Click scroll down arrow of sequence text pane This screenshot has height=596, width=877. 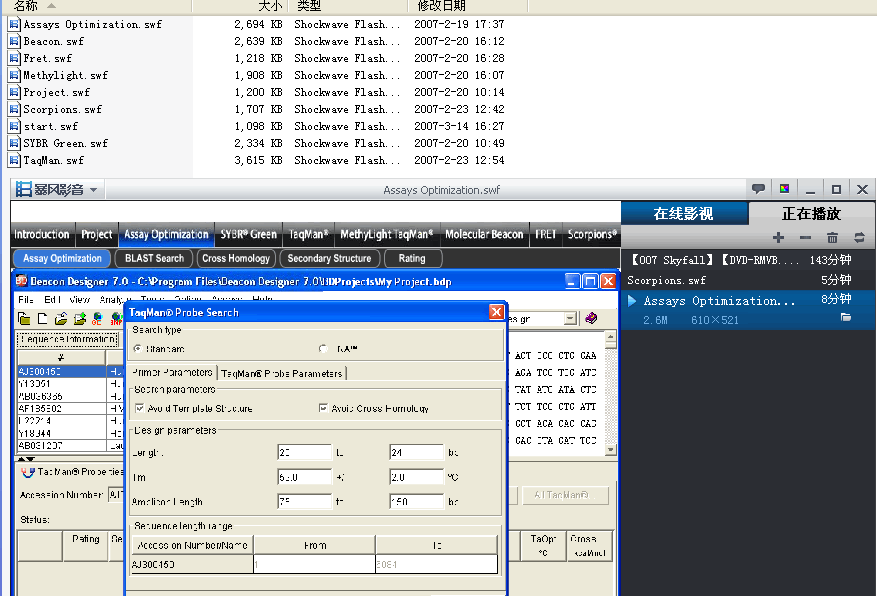pos(611,450)
